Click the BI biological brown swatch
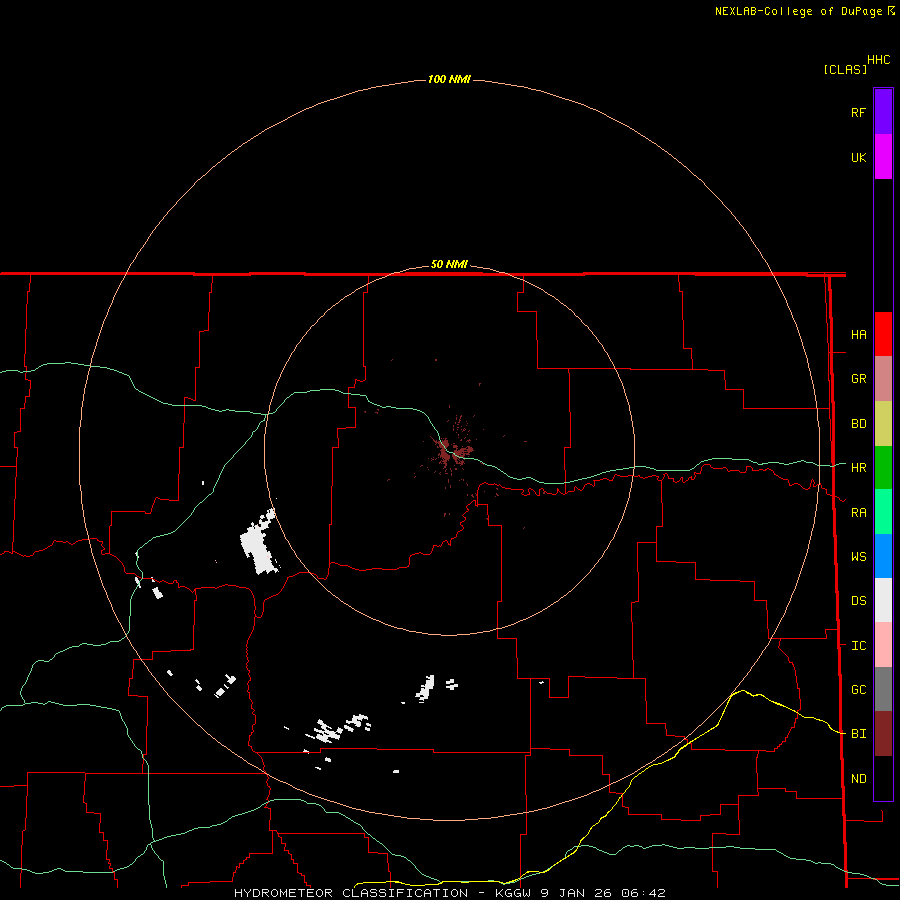This screenshot has width=900, height=900. 883,734
